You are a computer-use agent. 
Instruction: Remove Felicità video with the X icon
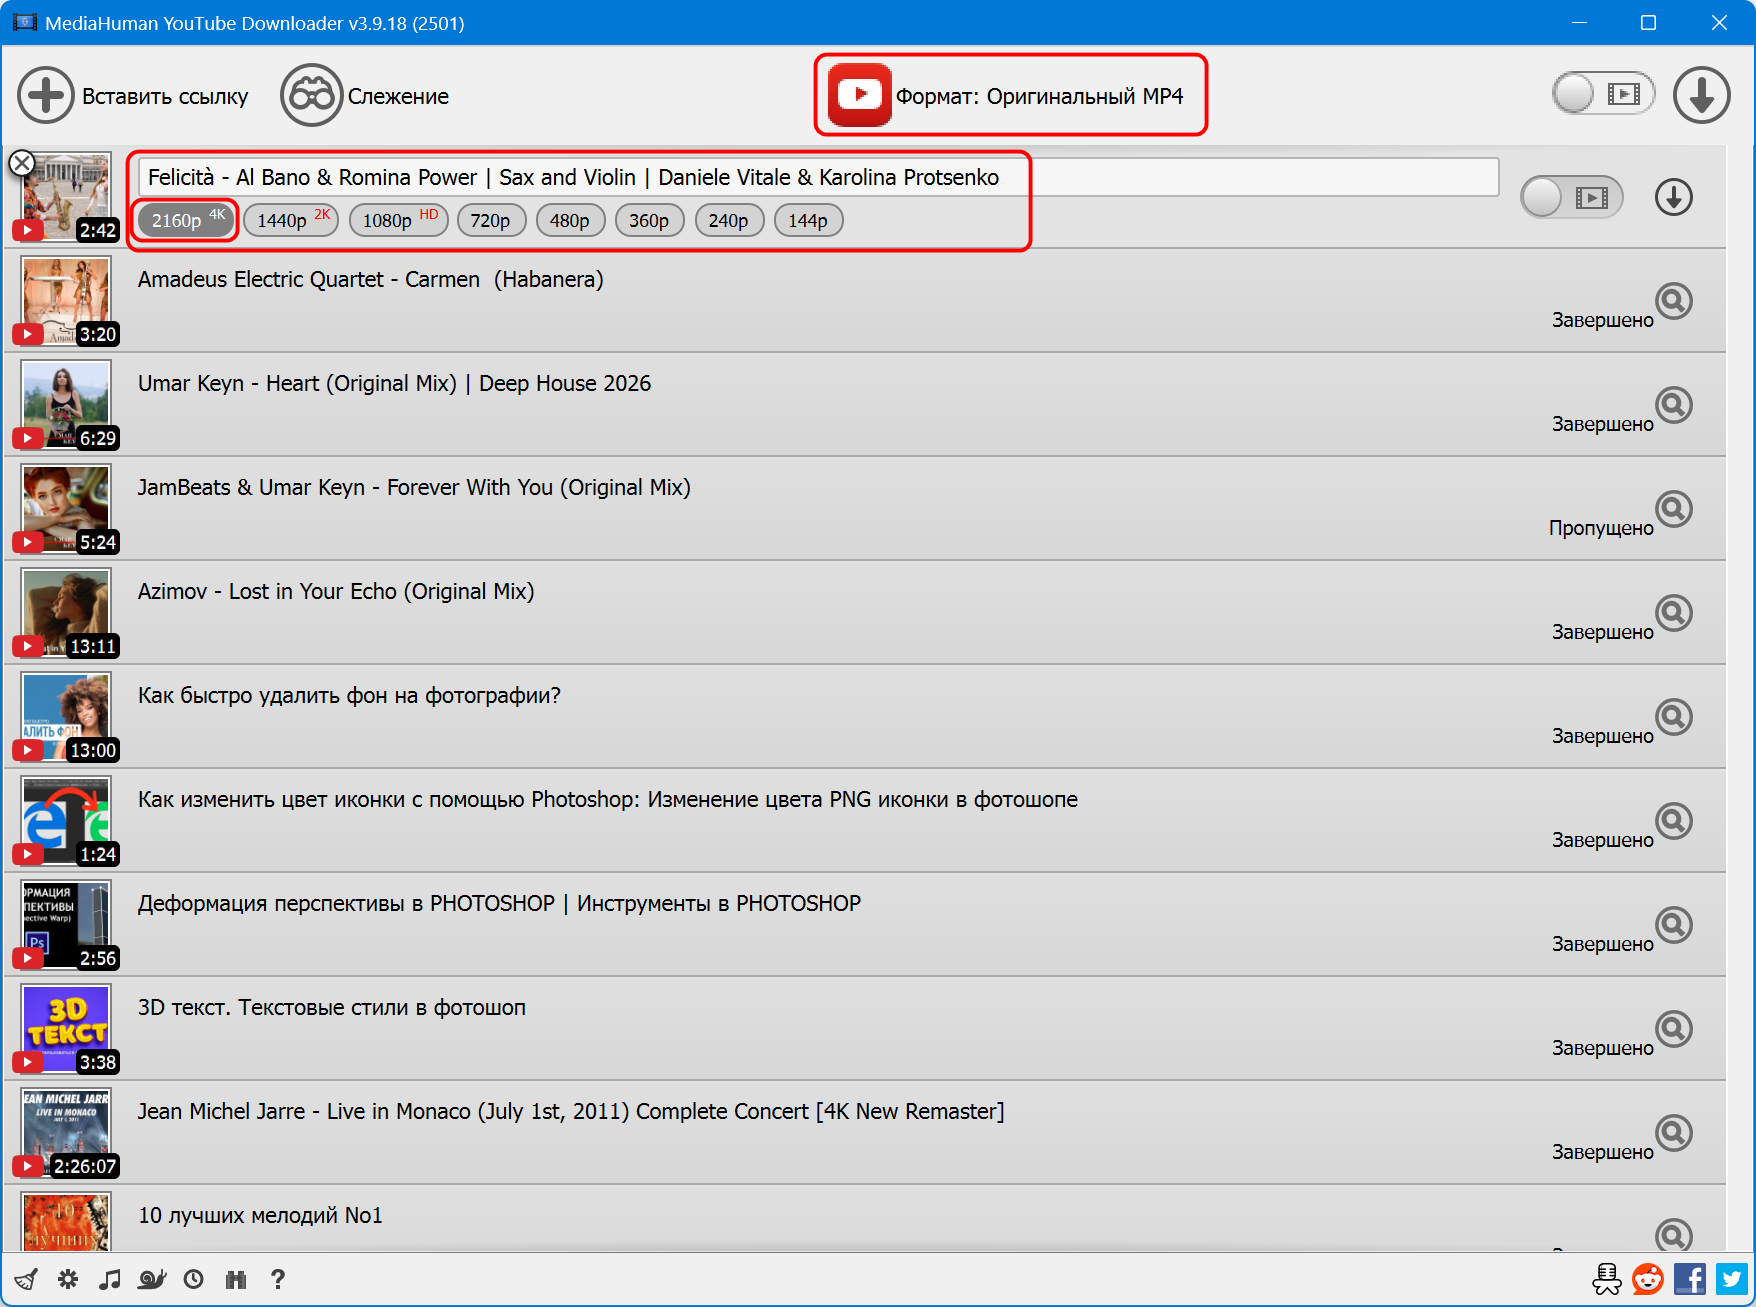22,163
